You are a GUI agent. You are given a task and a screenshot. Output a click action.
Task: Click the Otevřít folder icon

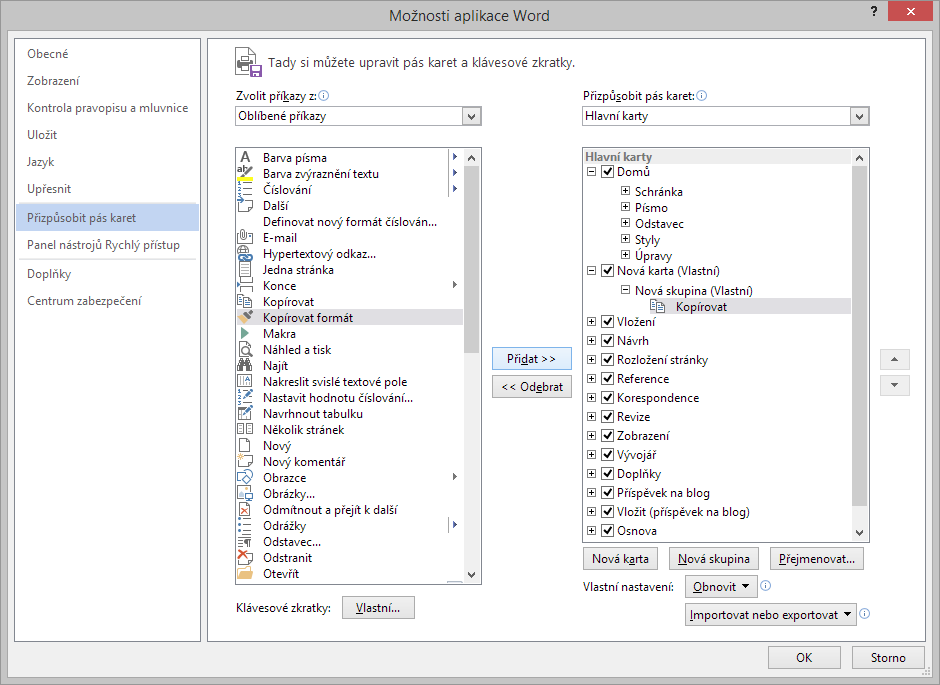tap(245, 574)
